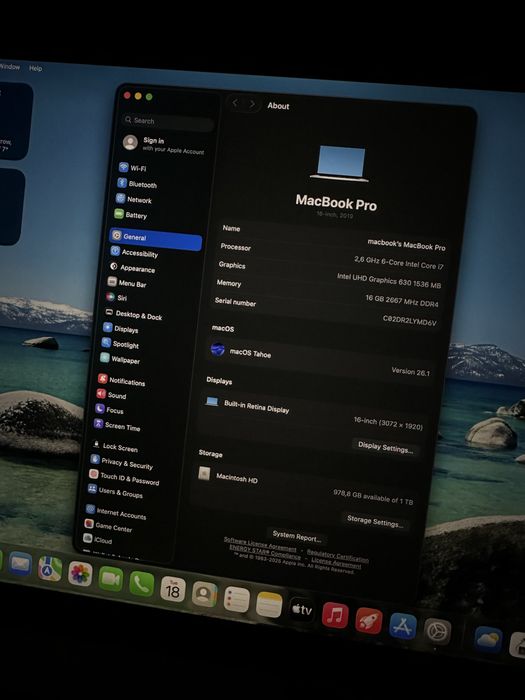Open the yellow Notes app in Dock

(269, 605)
